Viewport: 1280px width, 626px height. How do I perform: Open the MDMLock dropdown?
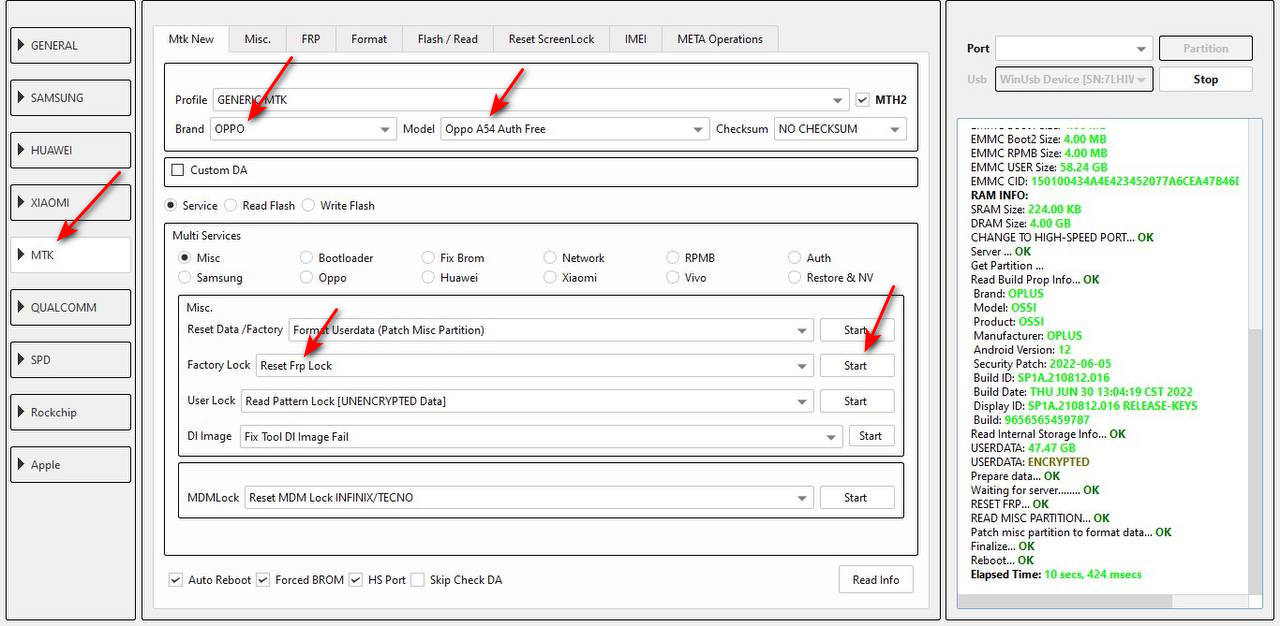(529, 498)
